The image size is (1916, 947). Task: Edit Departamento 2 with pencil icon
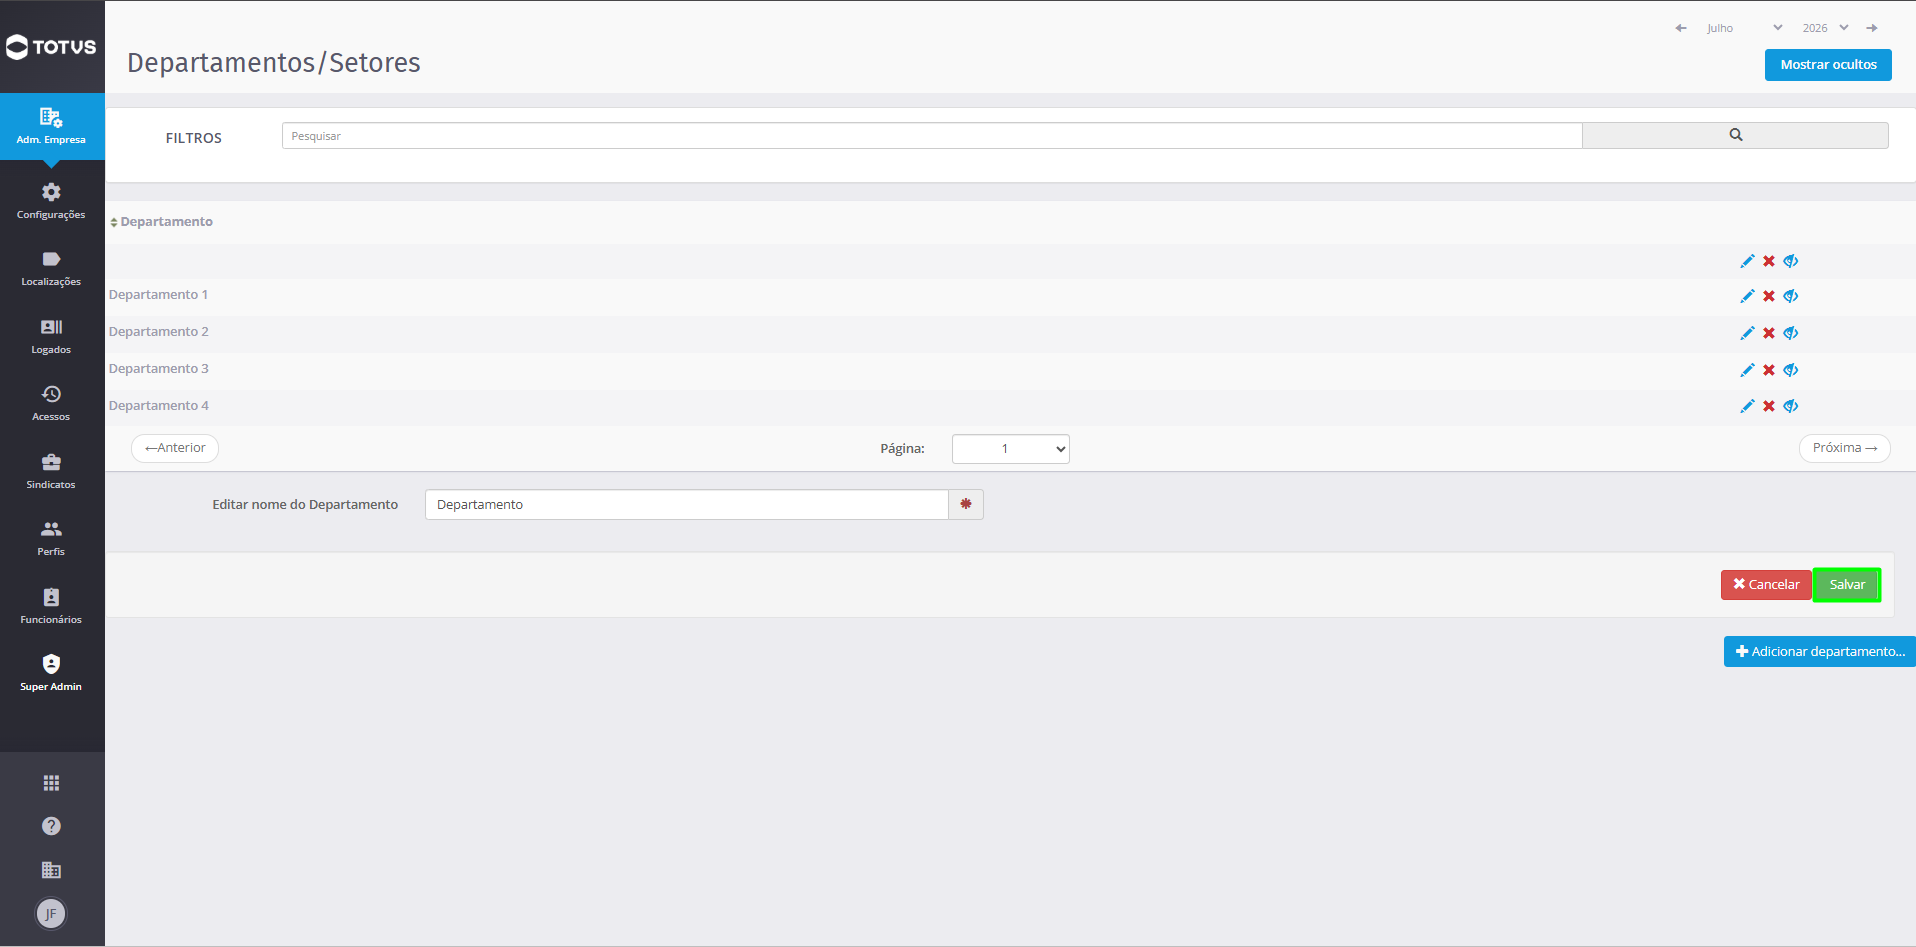pos(1747,333)
